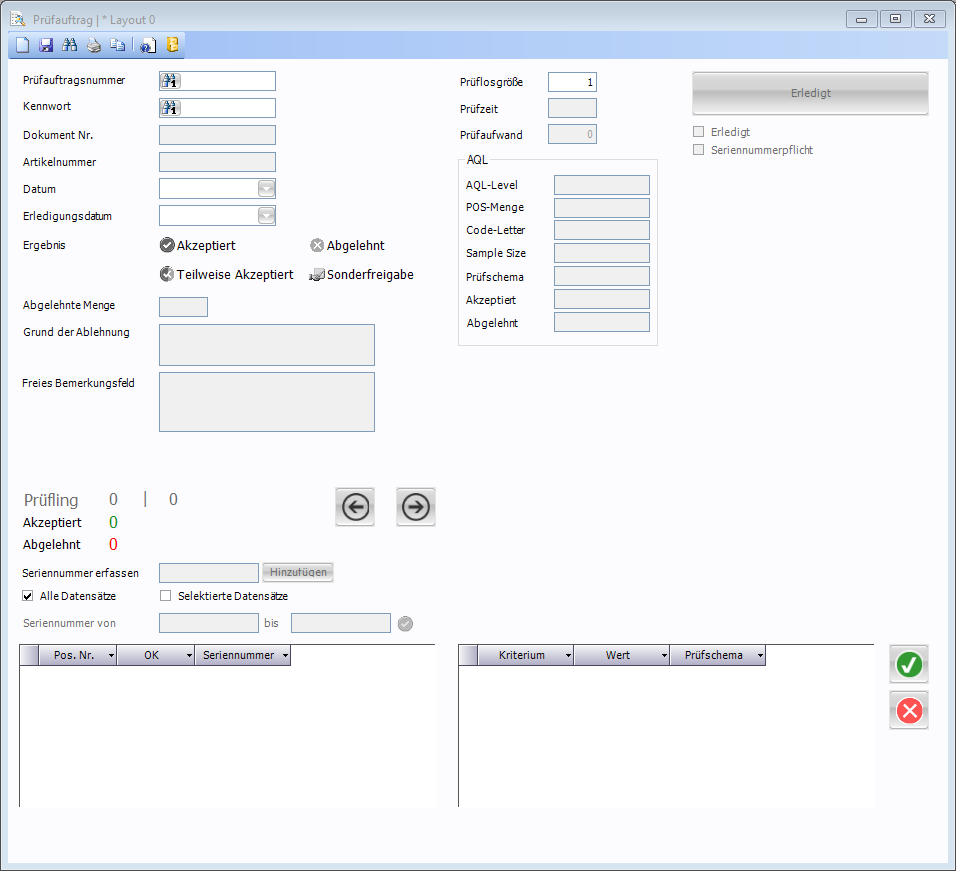Select Akzeptiert result option

(198, 245)
